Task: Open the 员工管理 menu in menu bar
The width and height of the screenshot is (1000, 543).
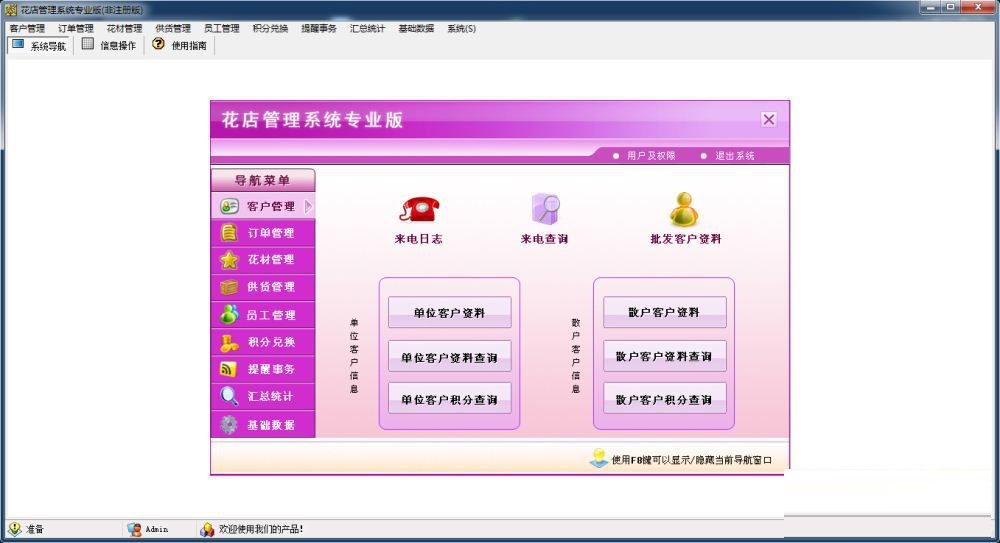Action: 221,28
